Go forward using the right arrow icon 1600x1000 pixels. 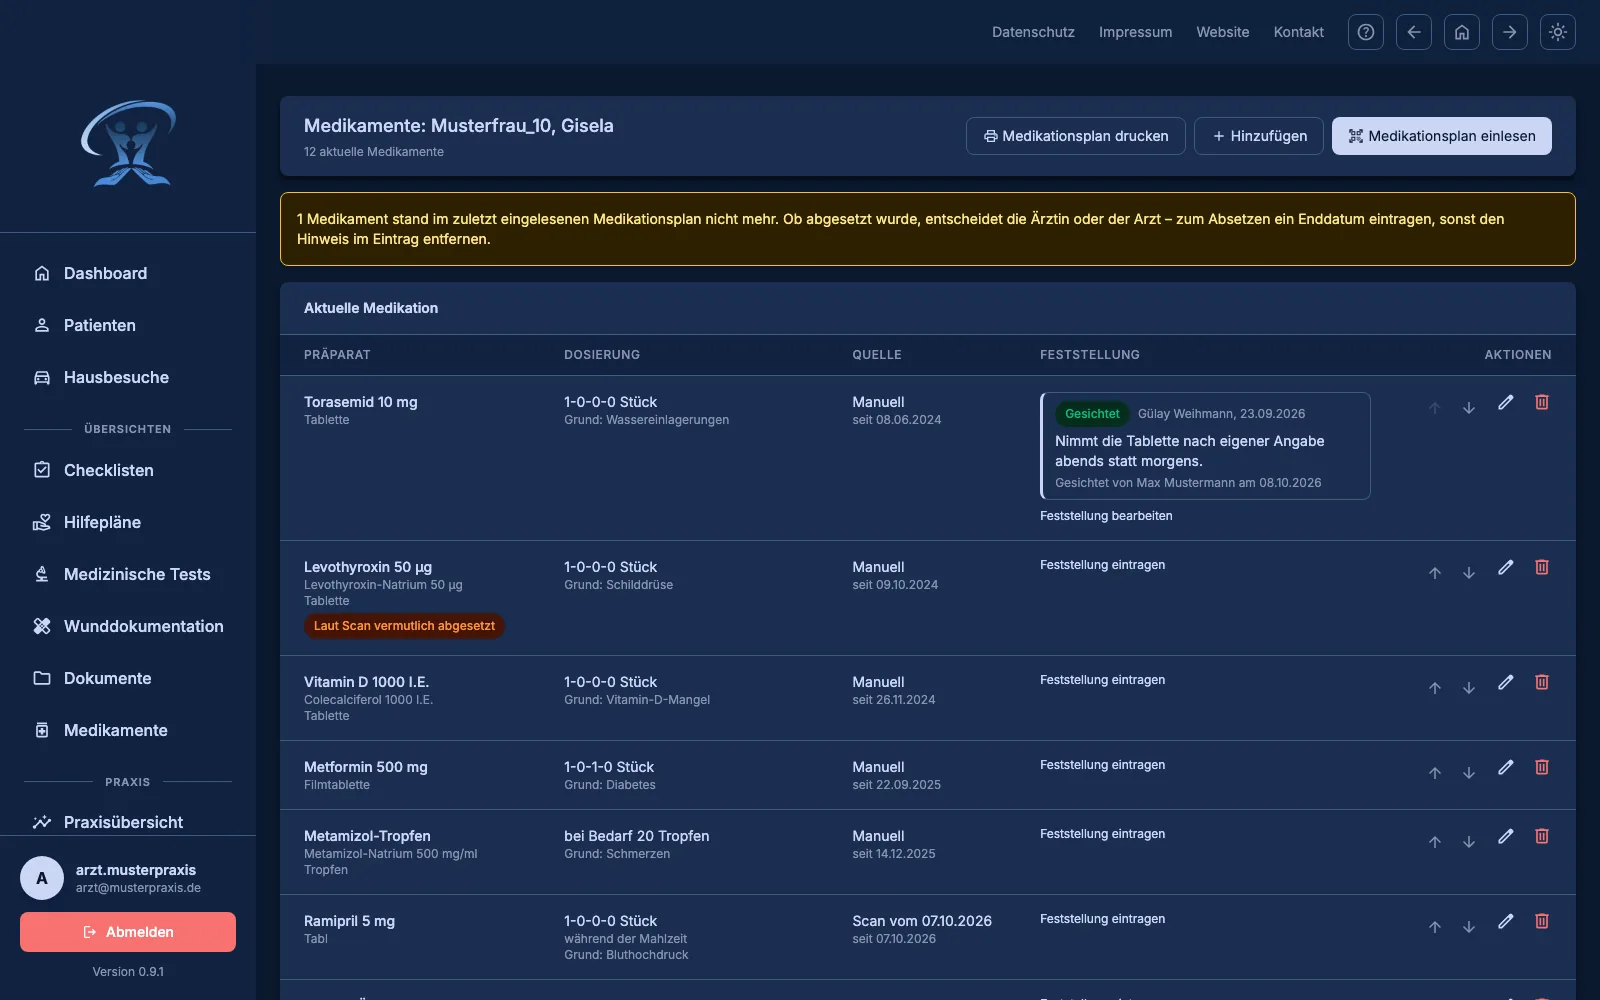pyautogui.click(x=1509, y=32)
